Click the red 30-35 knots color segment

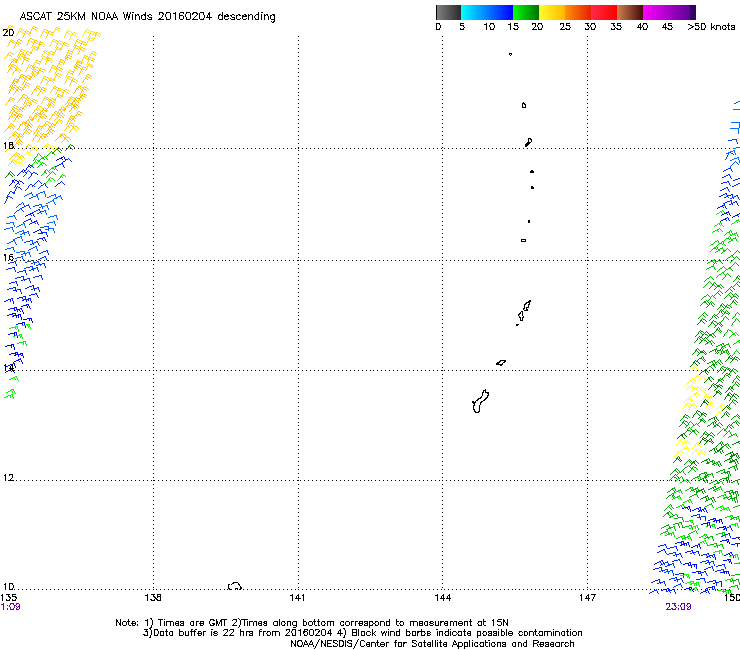(604, 12)
